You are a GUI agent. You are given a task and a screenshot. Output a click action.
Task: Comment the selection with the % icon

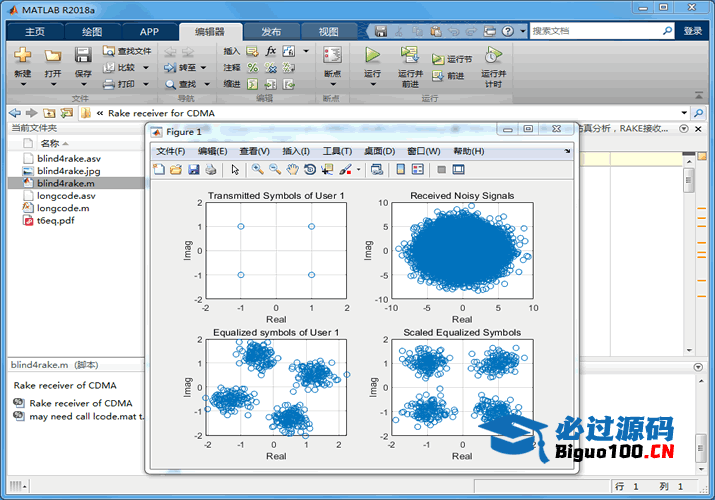253,67
